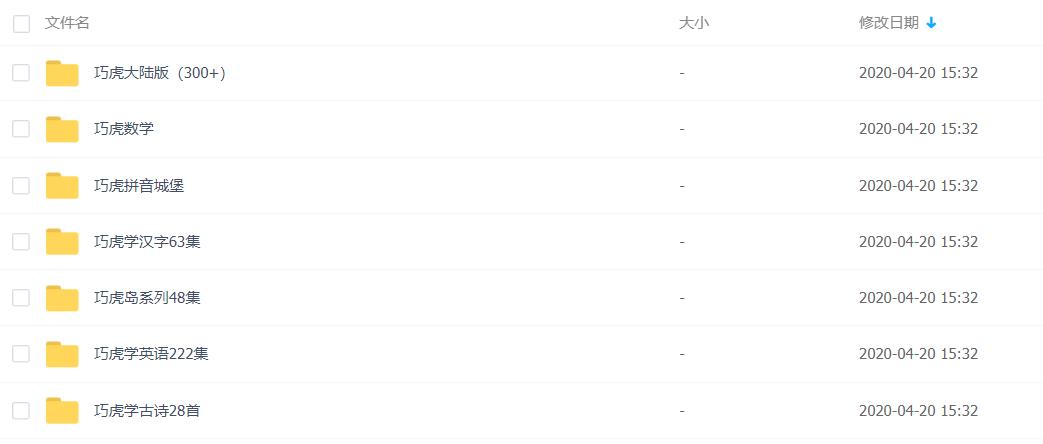Screen dimensions: 1043x444
Task: Open the 巧虎学英语222集 folder name link
Action: [x=151, y=354]
